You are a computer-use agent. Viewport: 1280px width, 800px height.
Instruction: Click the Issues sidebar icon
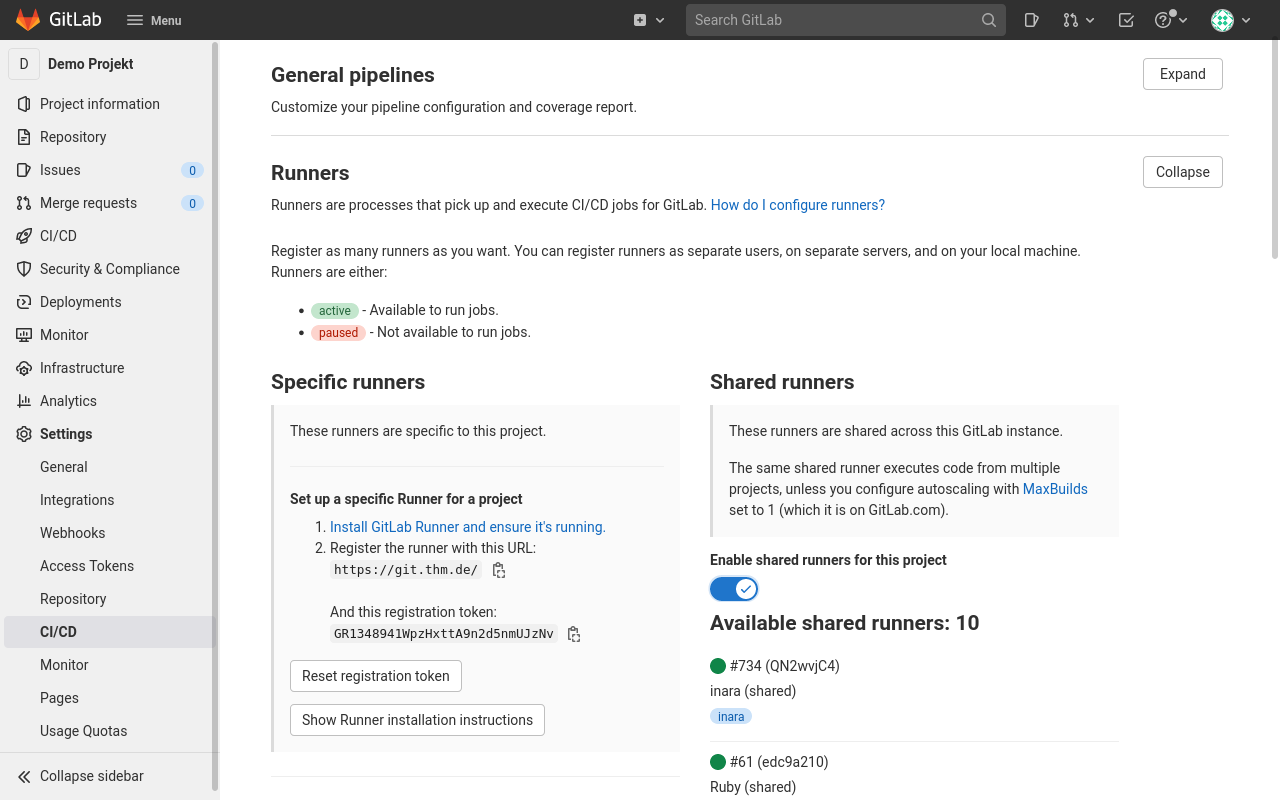(24, 170)
